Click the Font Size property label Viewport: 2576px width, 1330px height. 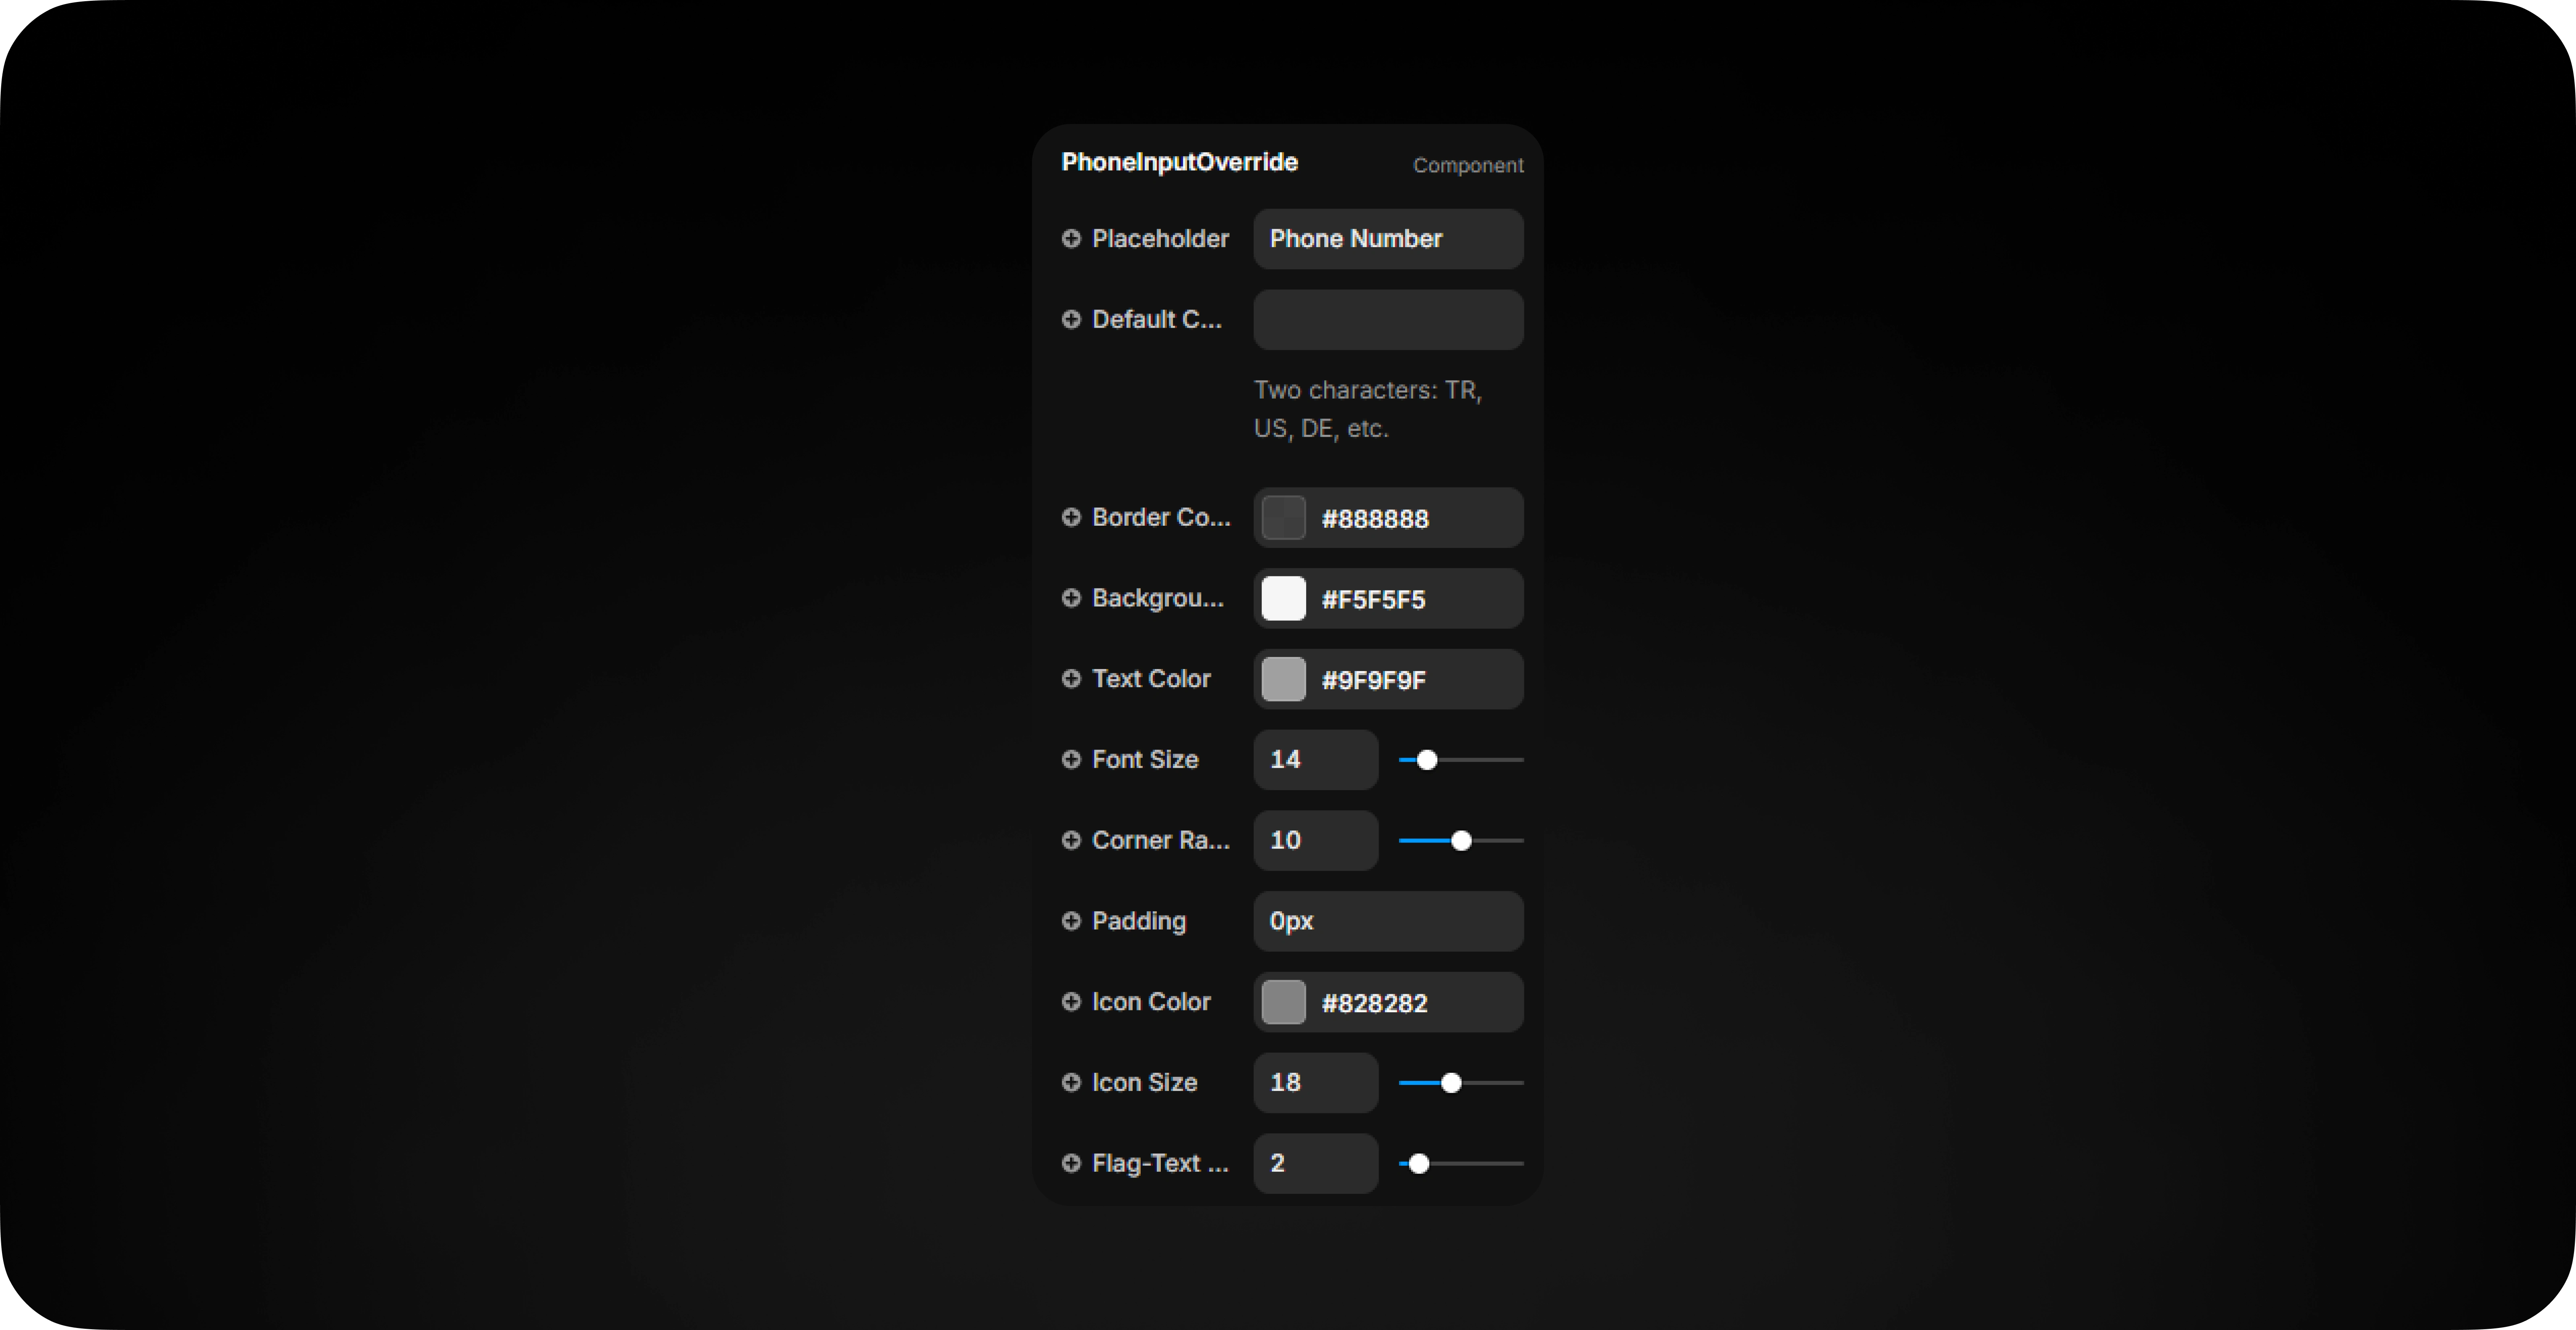[x=1145, y=760]
